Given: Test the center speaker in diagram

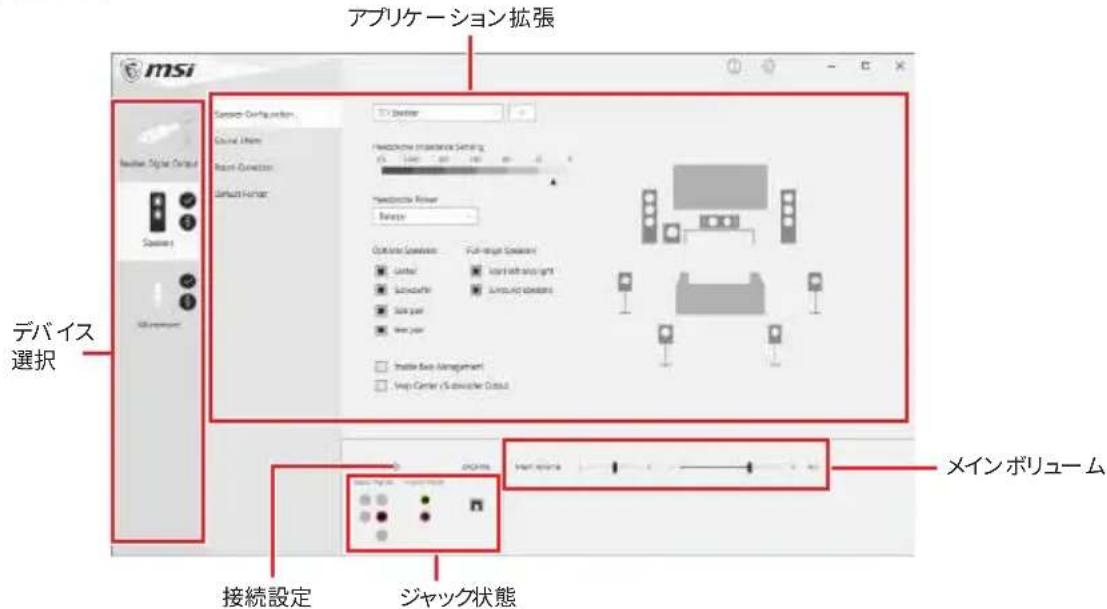Looking at the screenshot, I should [719, 222].
